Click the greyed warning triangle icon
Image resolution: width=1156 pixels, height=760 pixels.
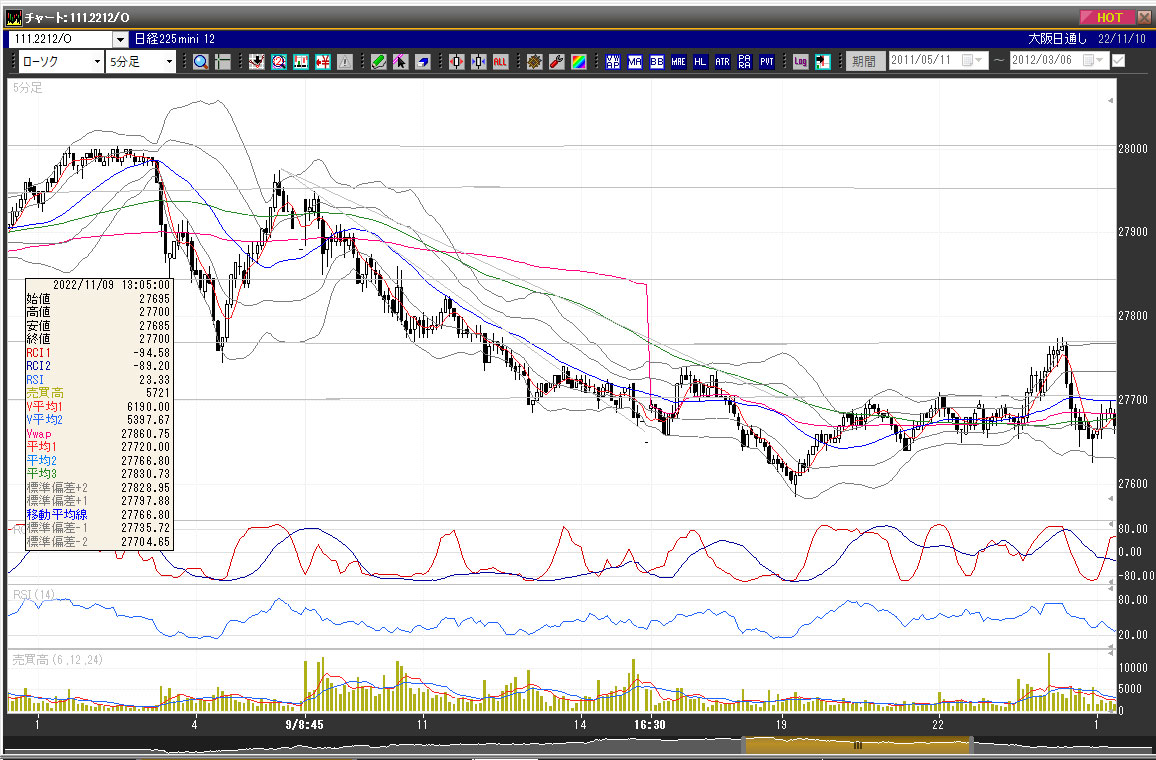coord(345,62)
